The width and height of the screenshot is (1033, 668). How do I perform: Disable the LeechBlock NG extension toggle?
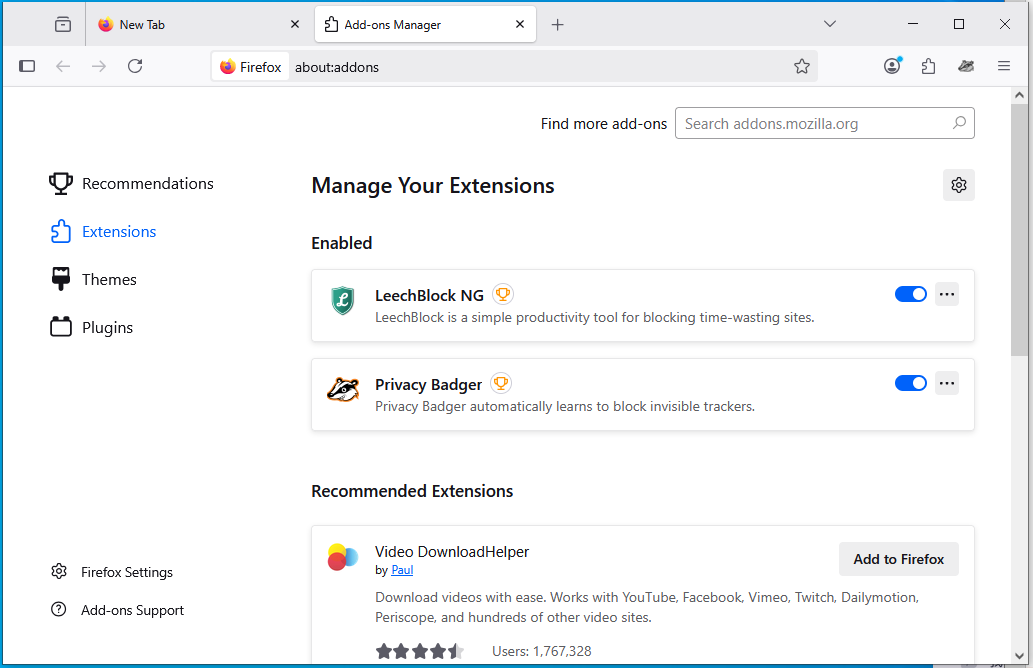click(911, 294)
